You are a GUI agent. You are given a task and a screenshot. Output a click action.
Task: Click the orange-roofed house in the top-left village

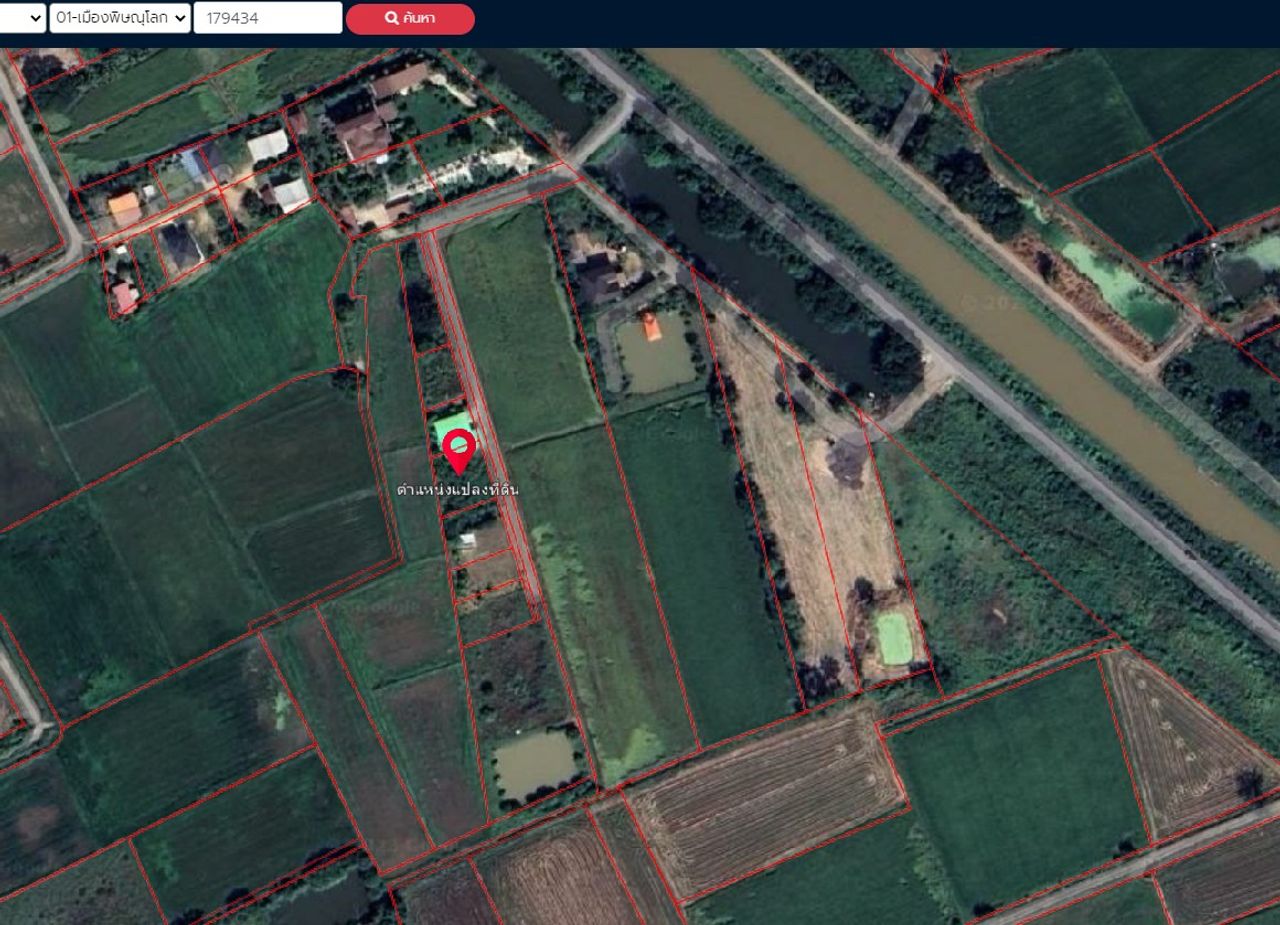[x=125, y=208]
